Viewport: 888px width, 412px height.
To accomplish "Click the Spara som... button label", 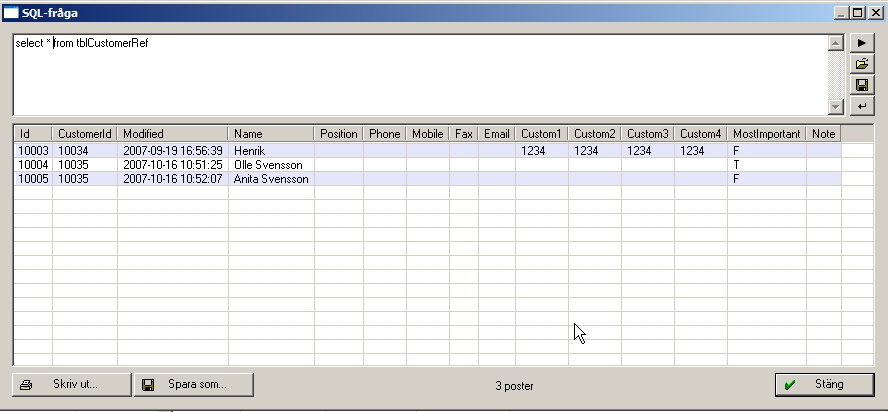I will [x=197, y=384].
